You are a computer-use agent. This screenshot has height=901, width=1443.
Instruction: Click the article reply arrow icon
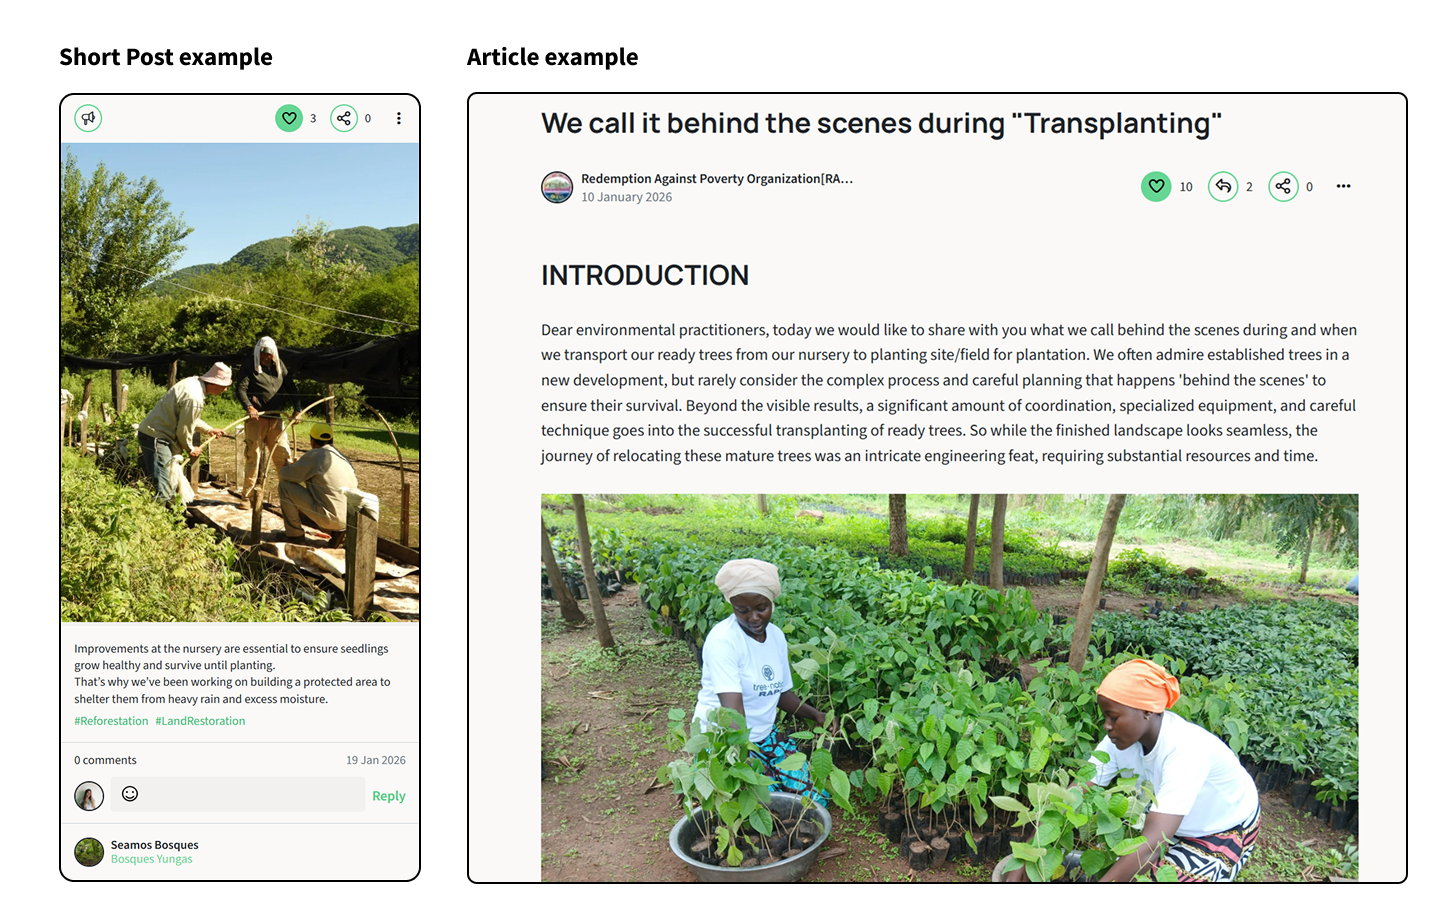coord(1223,186)
